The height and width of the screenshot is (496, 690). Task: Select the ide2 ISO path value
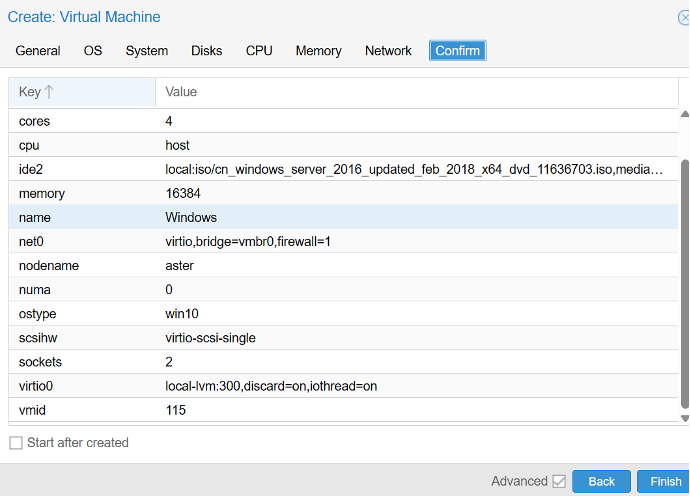(x=414, y=169)
